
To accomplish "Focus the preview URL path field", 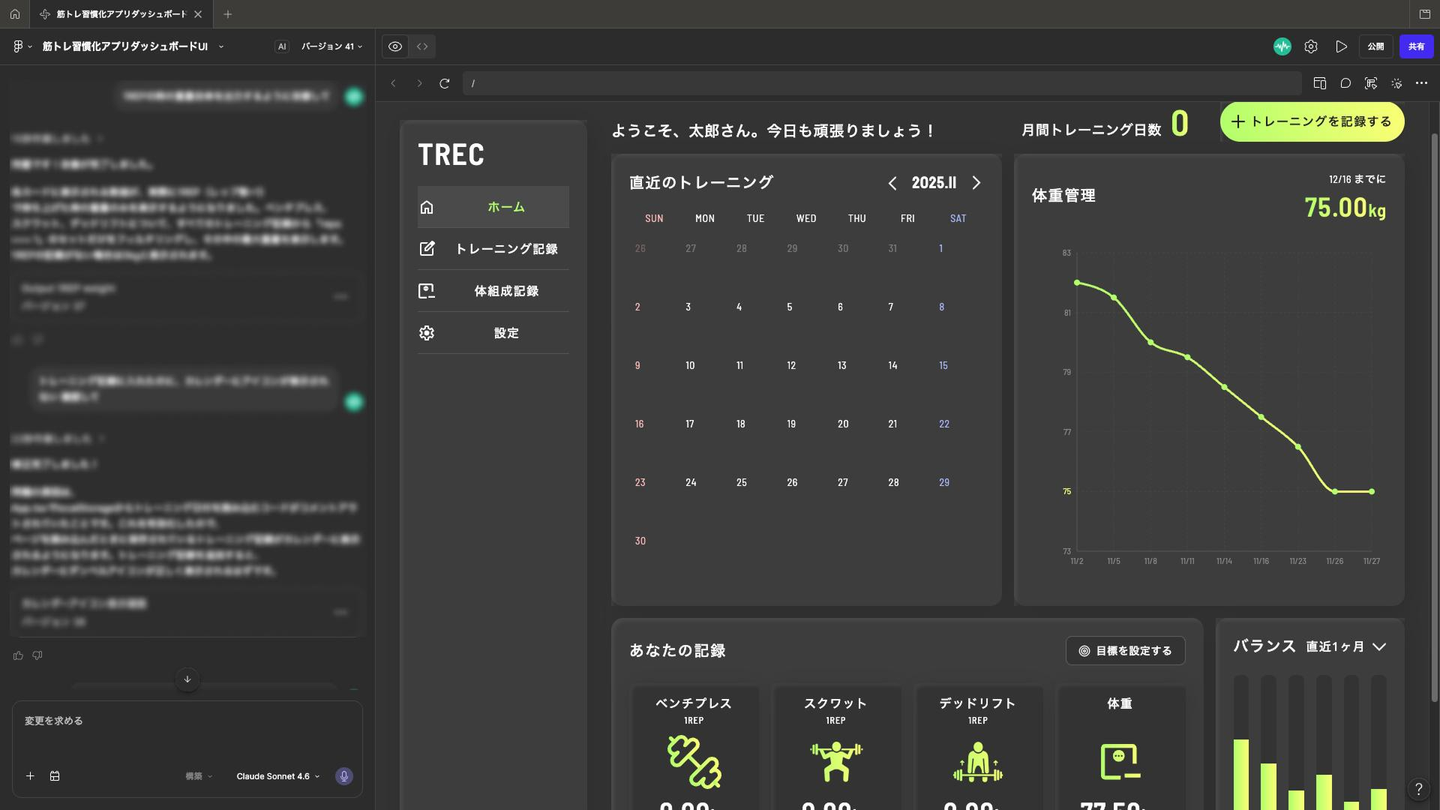I will 882,83.
